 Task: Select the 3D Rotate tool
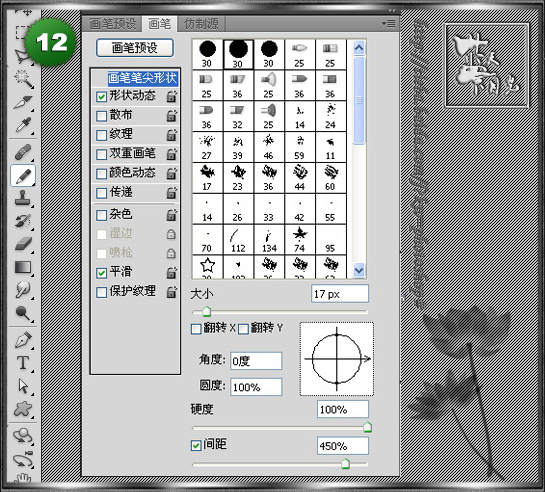[x=24, y=436]
